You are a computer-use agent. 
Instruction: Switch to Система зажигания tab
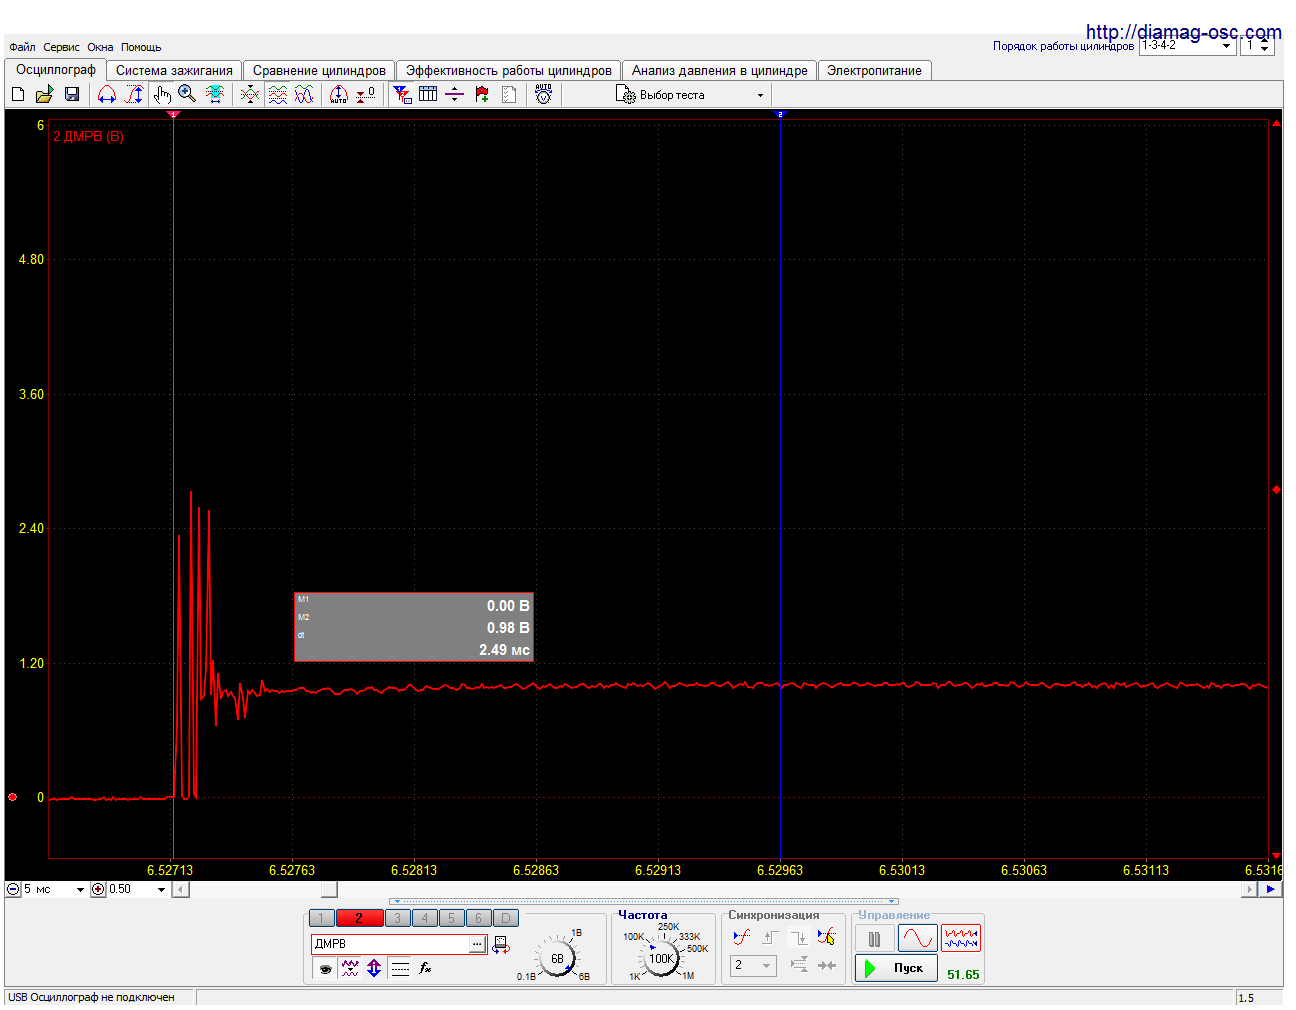(x=174, y=70)
